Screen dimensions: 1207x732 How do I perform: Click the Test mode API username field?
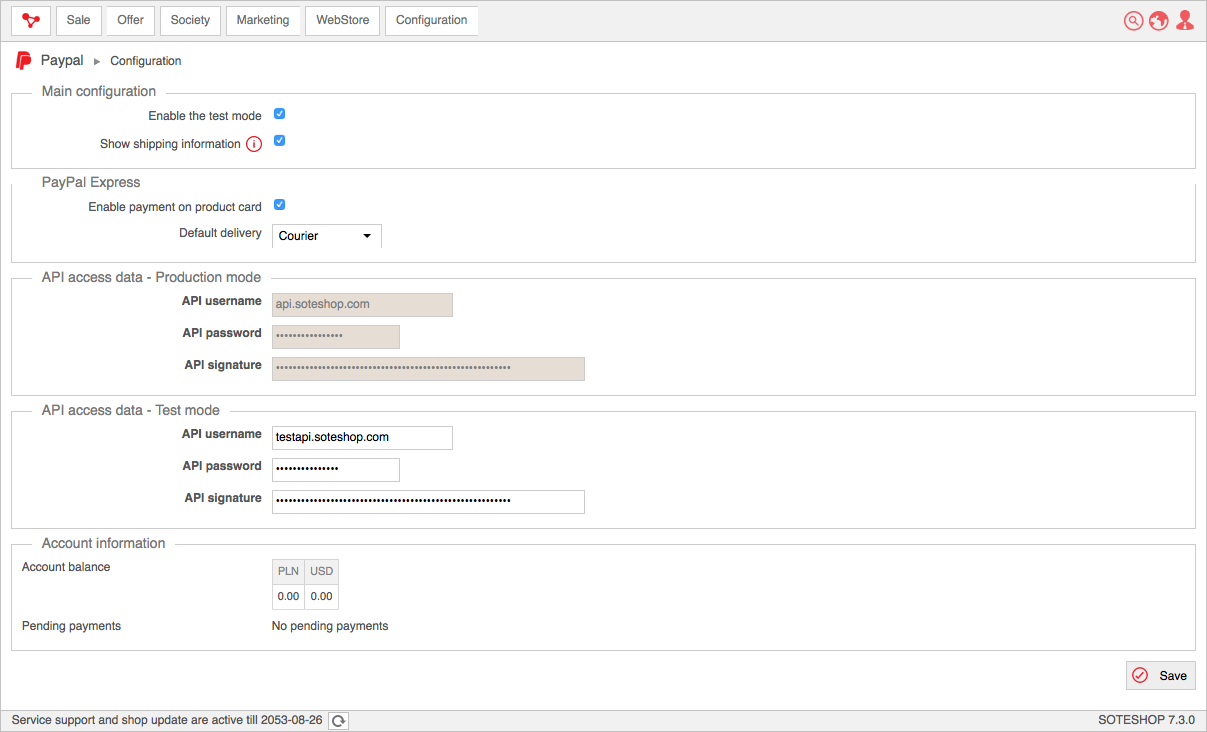click(x=362, y=438)
